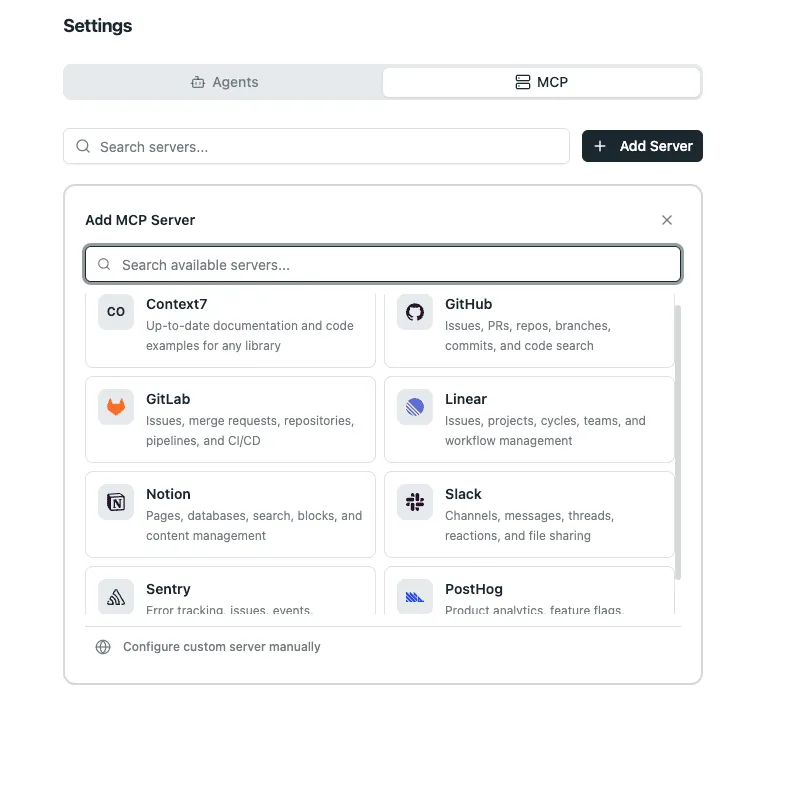Click the Slack logo icon
Screen dimensions: 789x811
click(415, 502)
